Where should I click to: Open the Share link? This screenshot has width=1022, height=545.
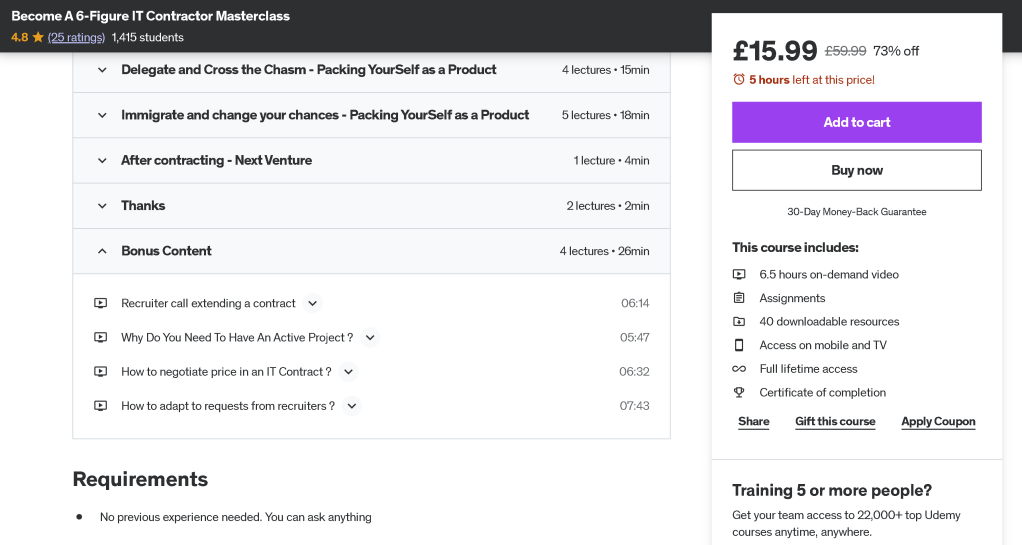coord(753,421)
